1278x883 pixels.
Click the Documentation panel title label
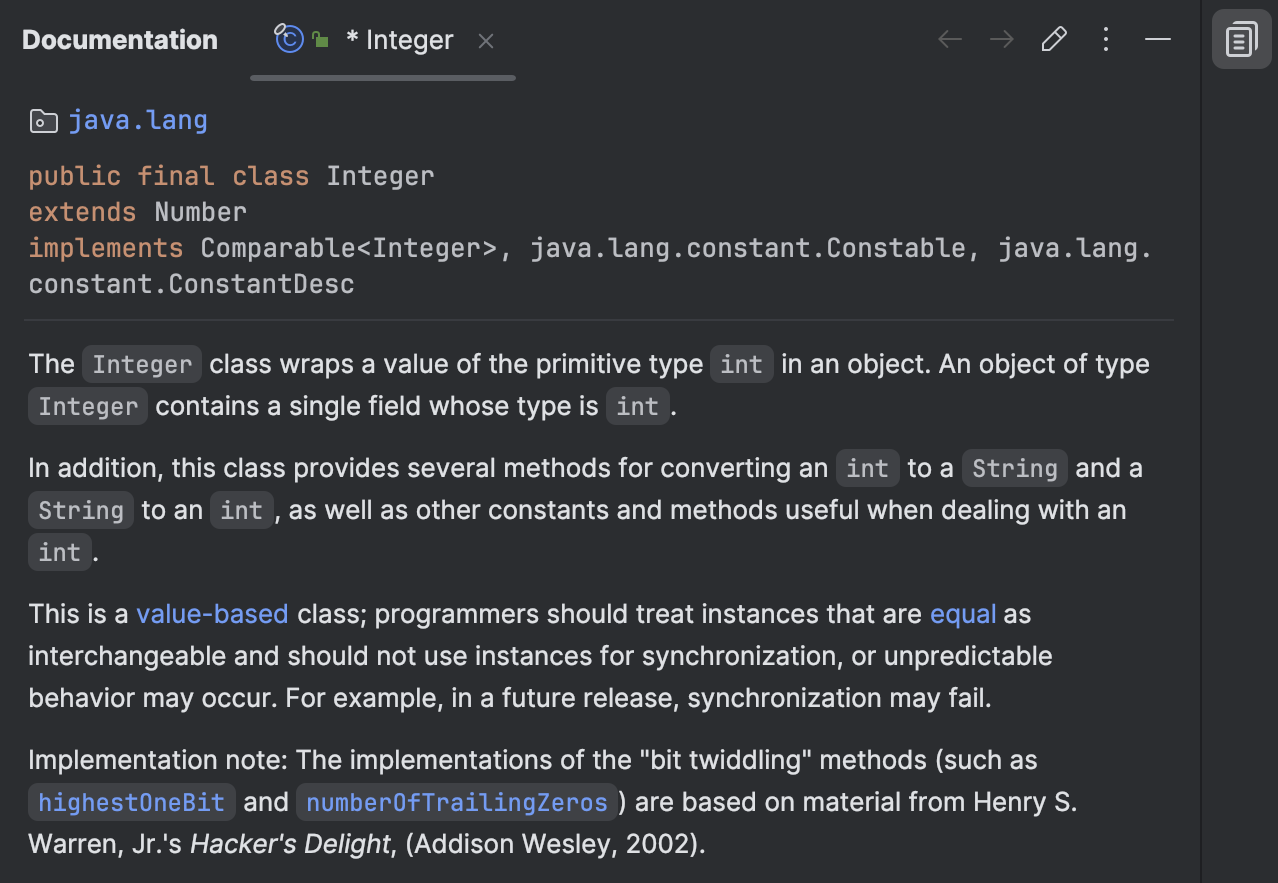(x=119, y=39)
